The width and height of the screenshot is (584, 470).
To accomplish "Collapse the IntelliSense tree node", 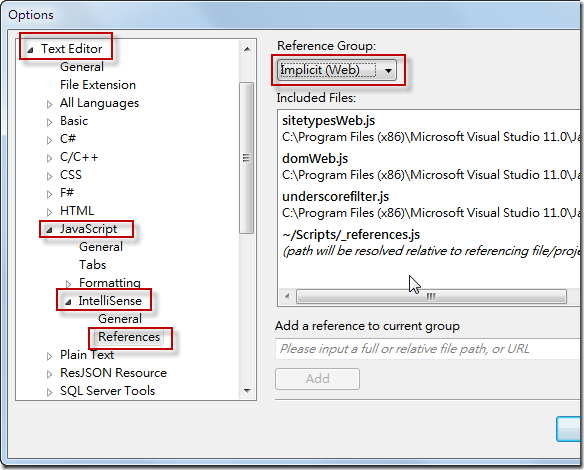I will 68,302.
